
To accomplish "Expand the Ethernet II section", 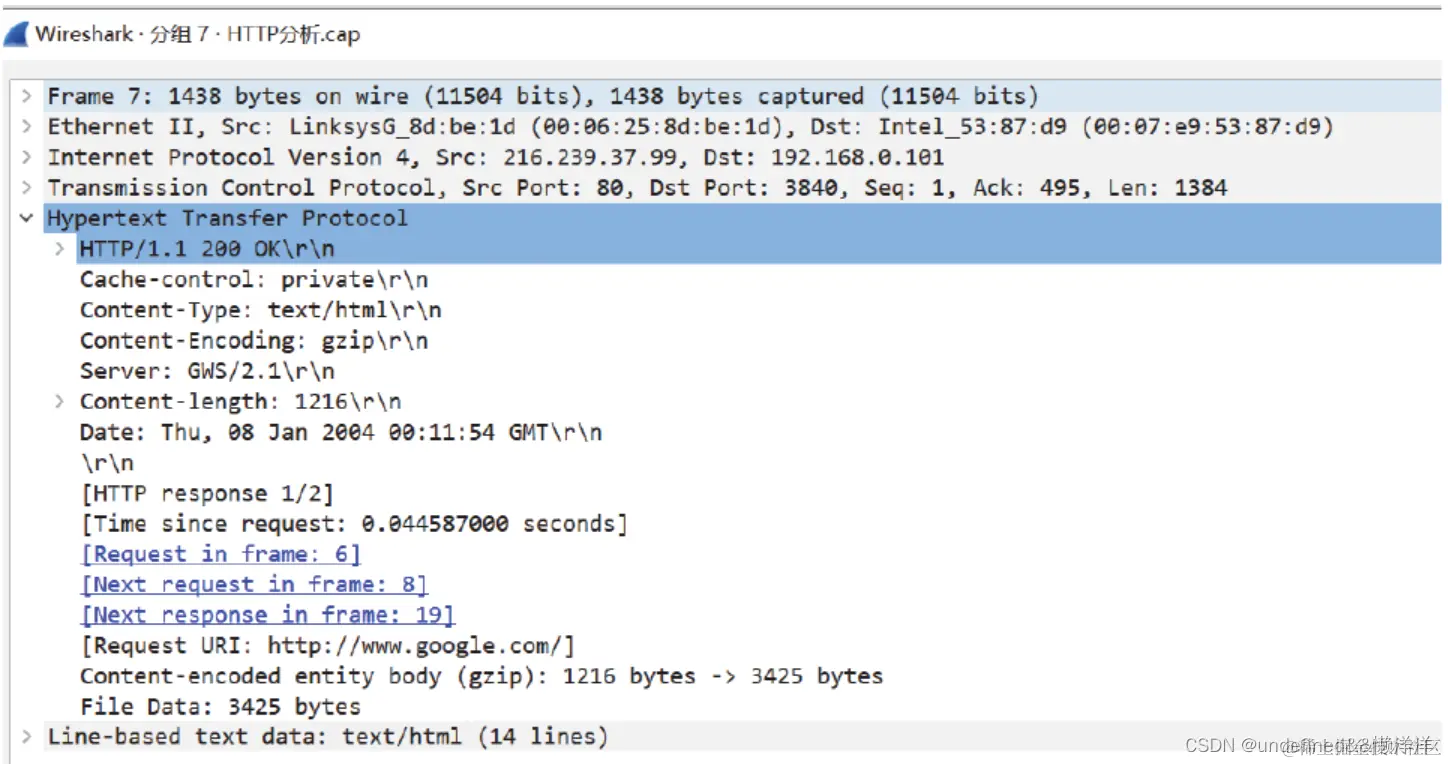I will point(27,127).
